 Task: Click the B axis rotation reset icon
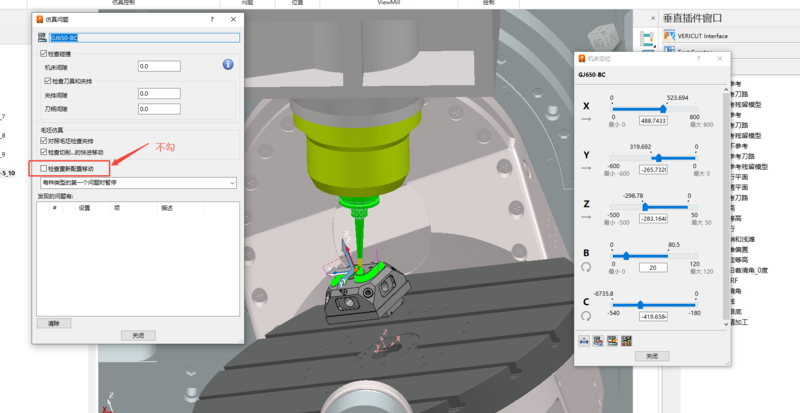585,267
